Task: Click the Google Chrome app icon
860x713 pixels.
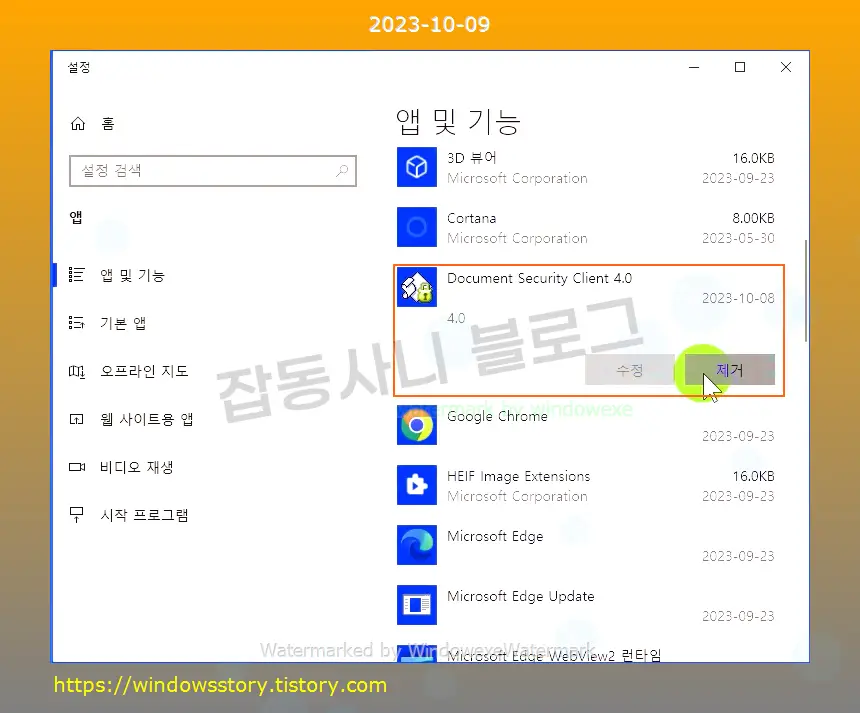Action: [x=417, y=425]
